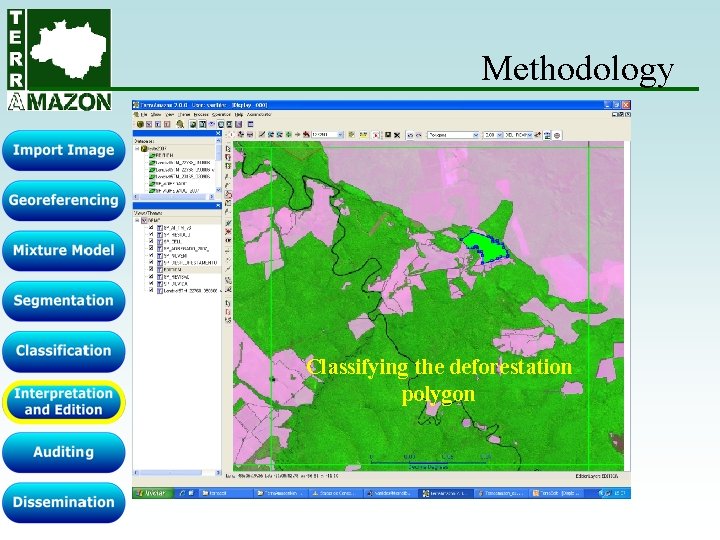The height and width of the screenshot is (540, 720).
Task: Open the Process menu
Action: tap(201, 114)
